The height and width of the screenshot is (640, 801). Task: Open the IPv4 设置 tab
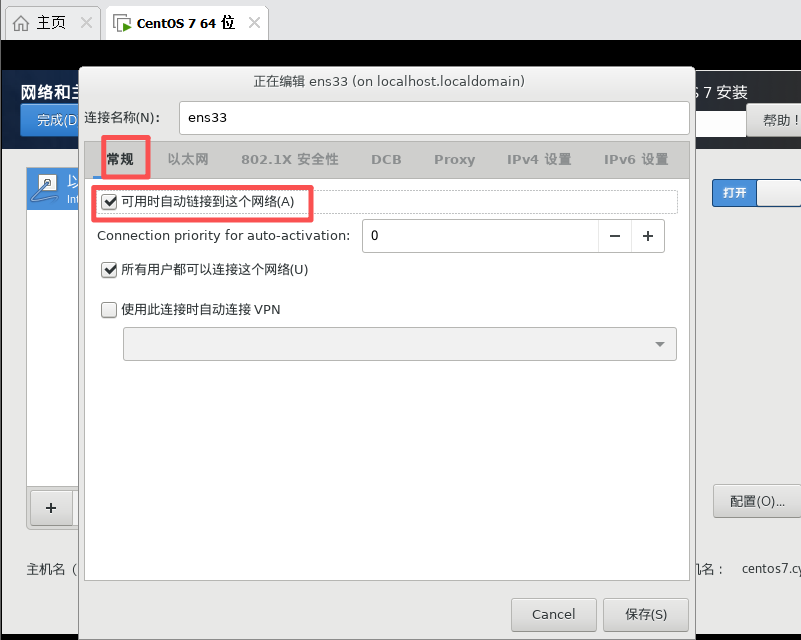[x=539, y=159]
